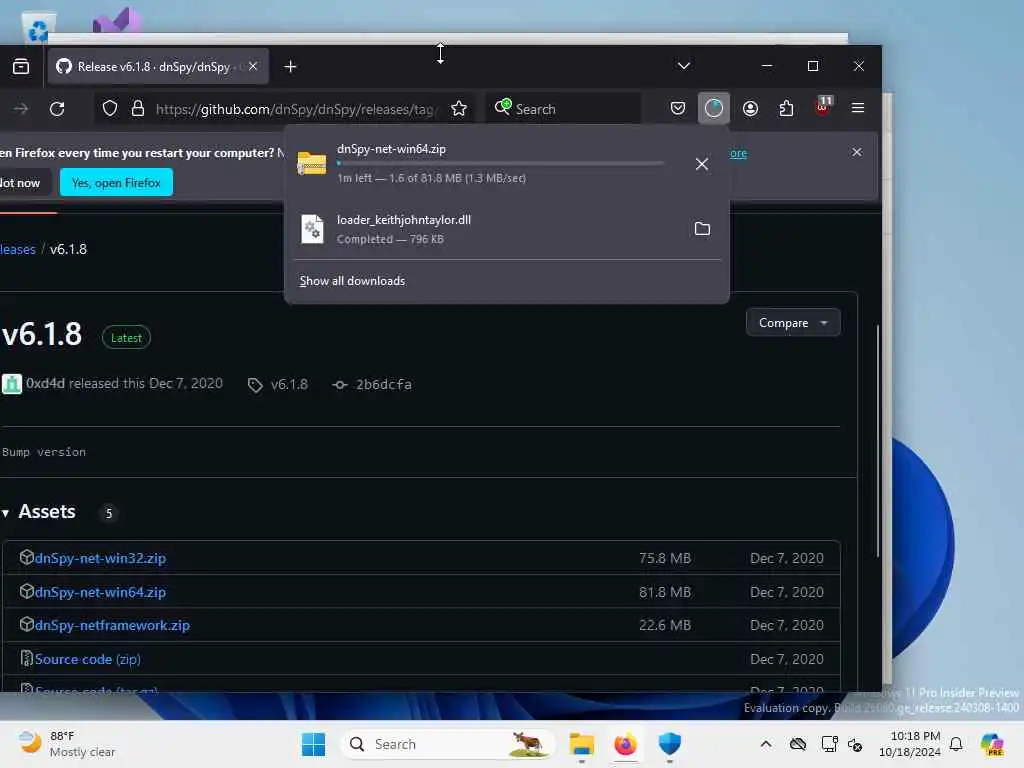1024x768 pixels.
Task: Bookmark this page with star icon
Action: point(459,108)
